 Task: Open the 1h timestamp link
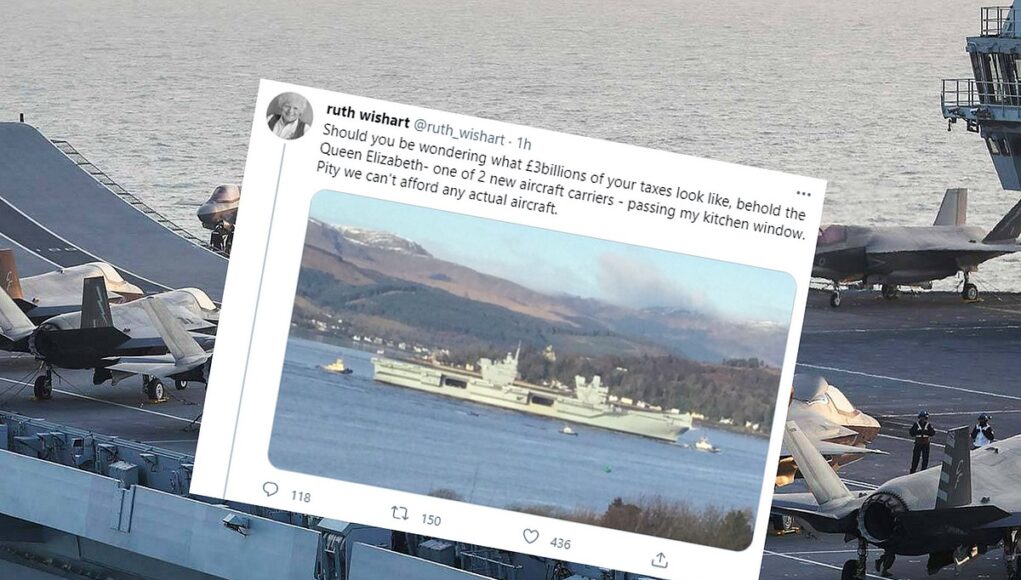[524, 143]
